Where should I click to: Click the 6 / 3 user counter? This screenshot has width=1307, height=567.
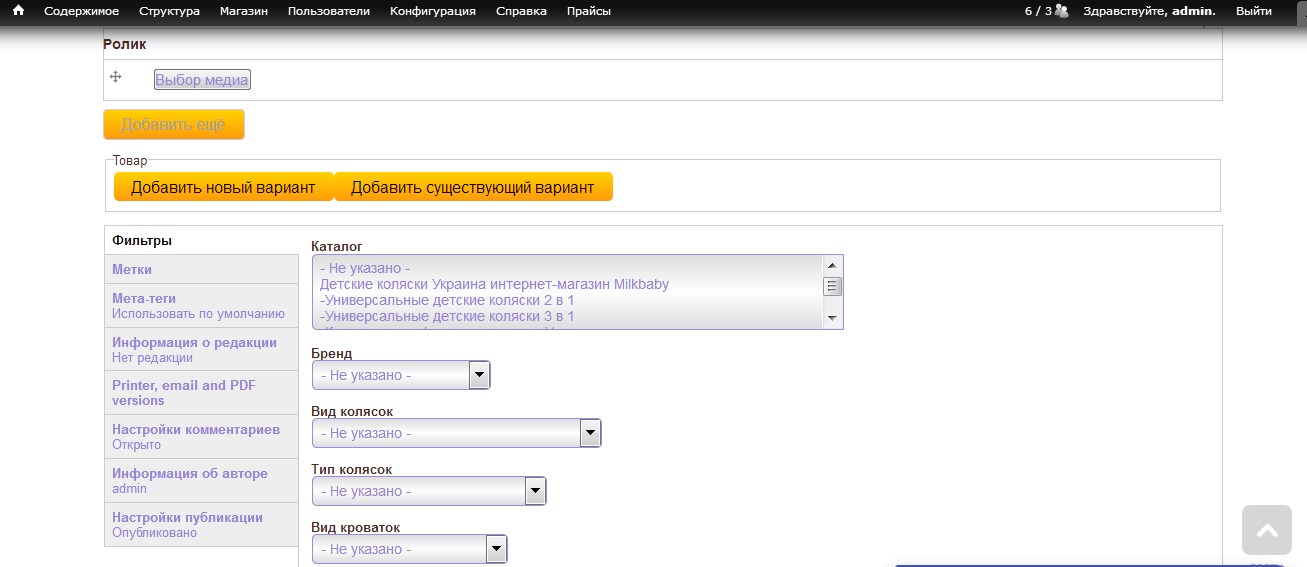tap(1038, 11)
